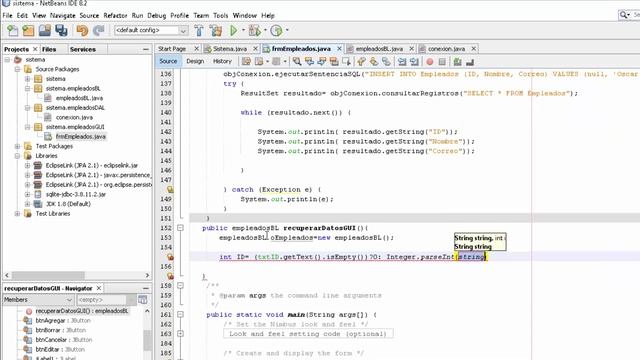Switch editor to History view
Viewport: 640px width, 360px height.
point(222,61)
